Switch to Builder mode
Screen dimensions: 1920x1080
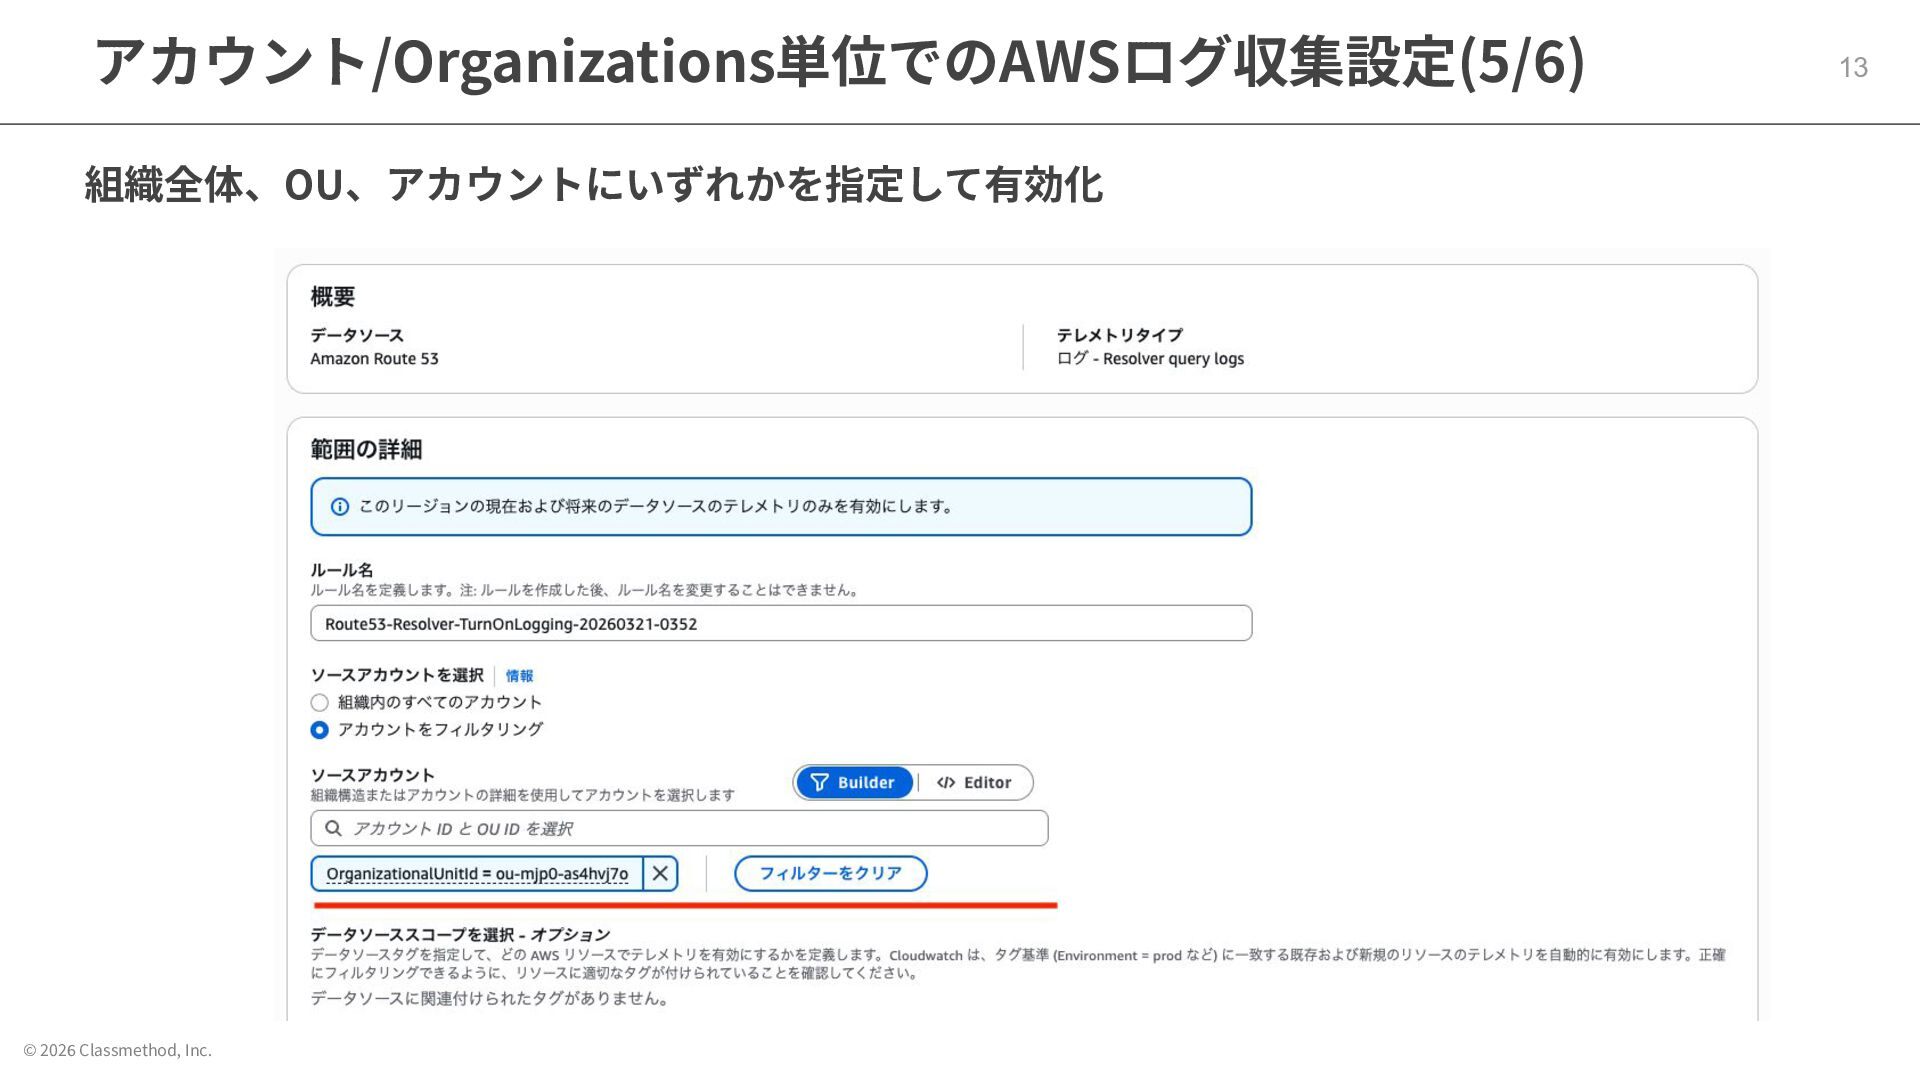(855, 782)
